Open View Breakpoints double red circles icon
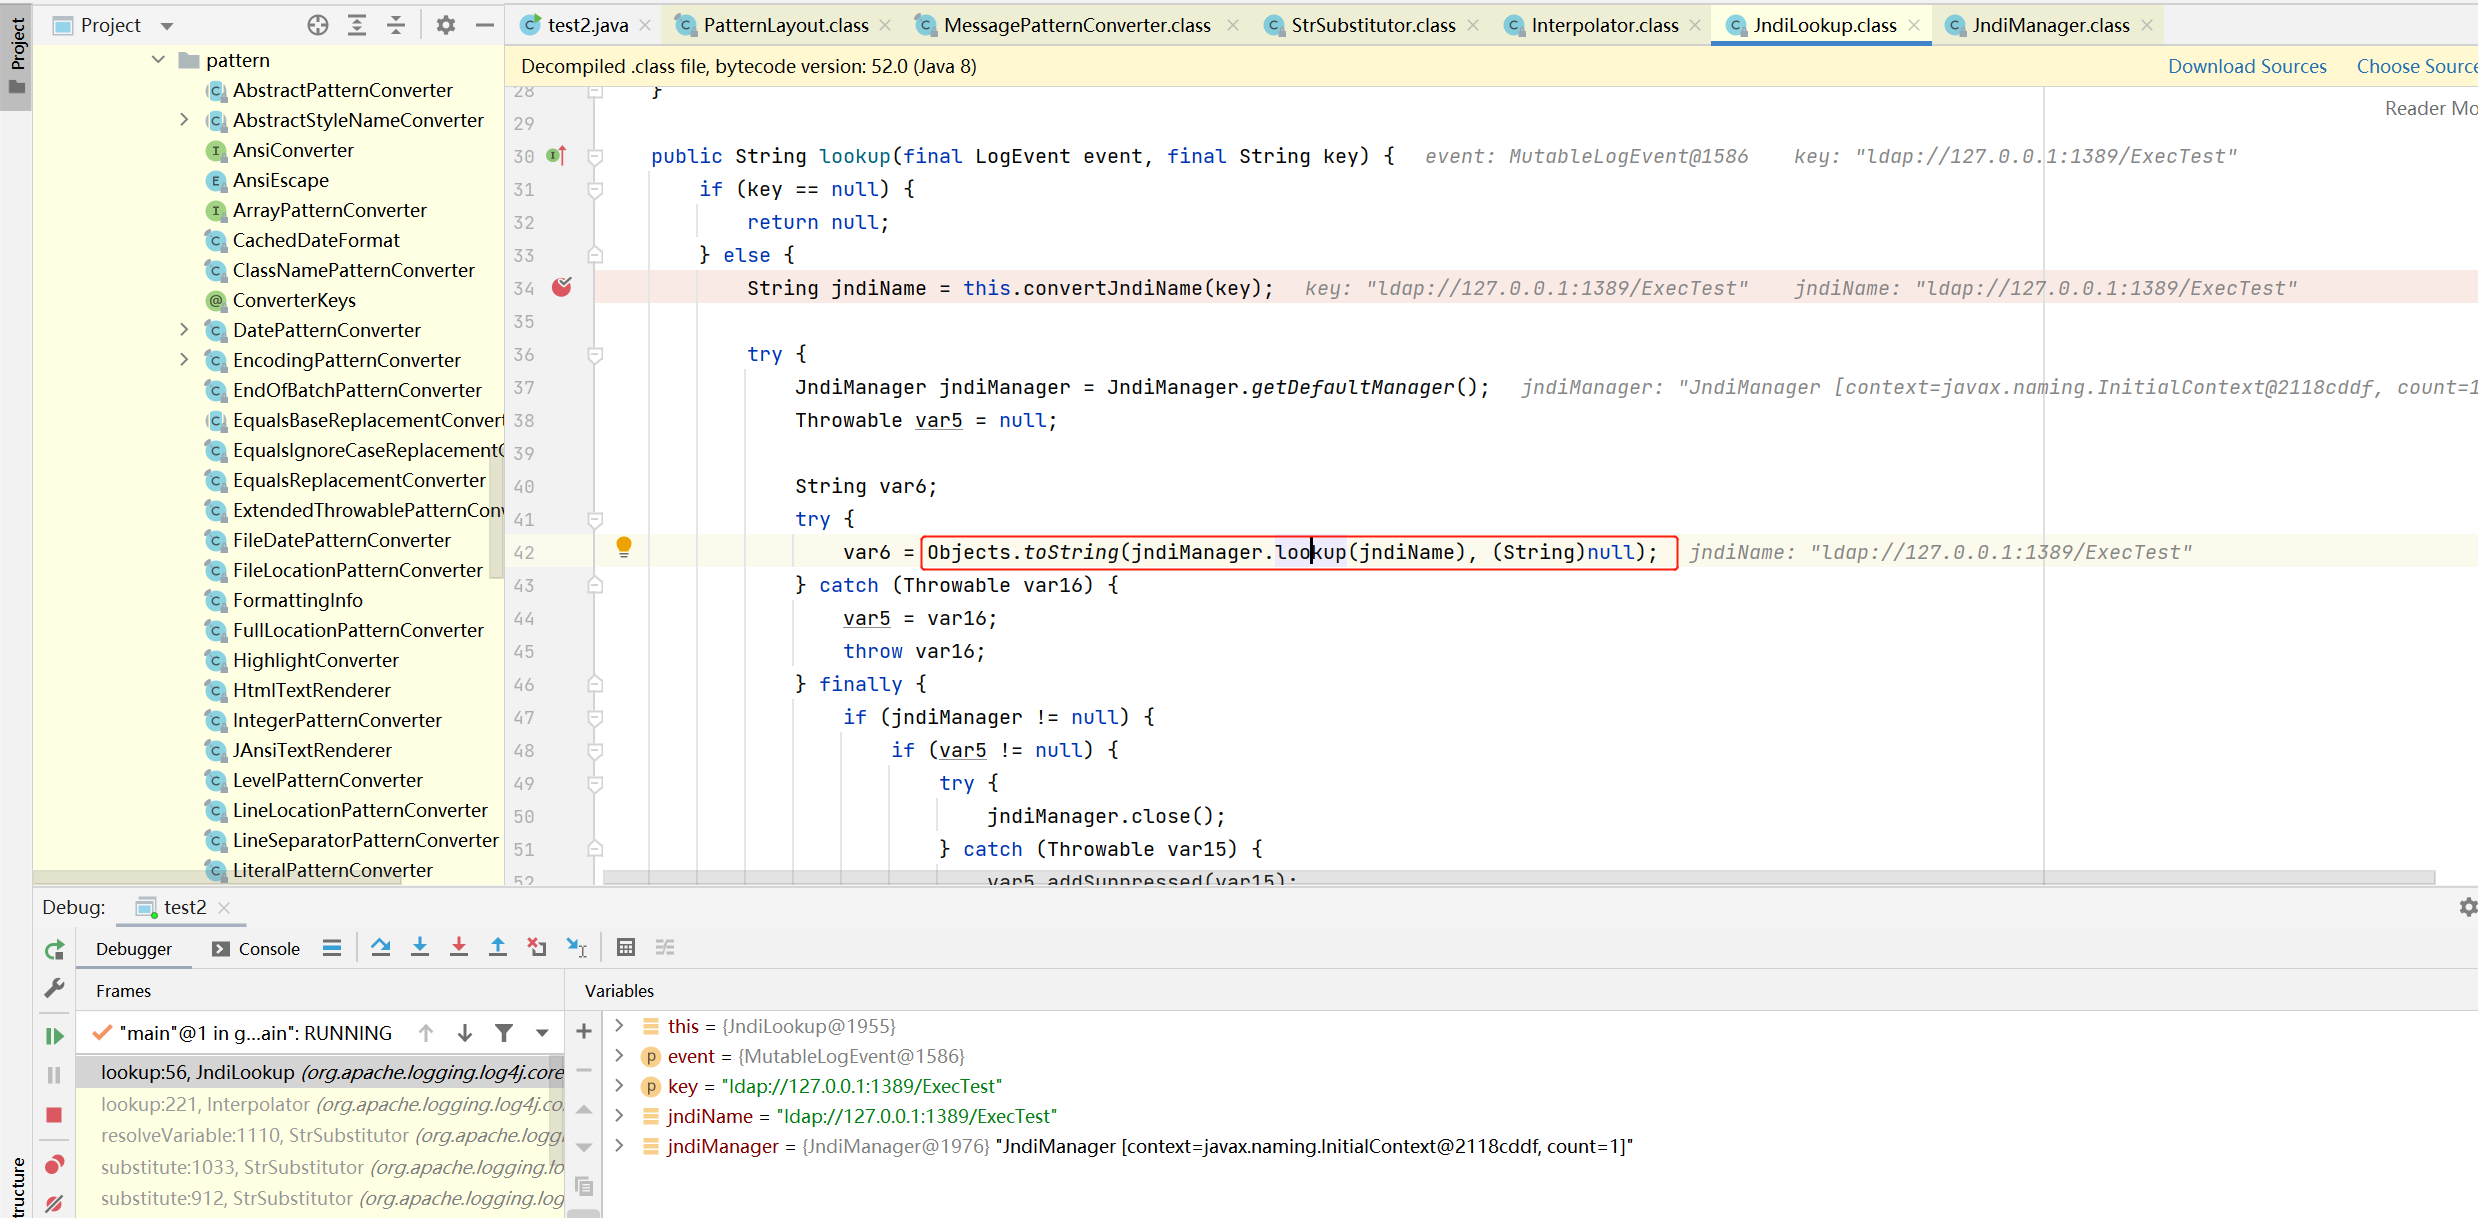 (54, 1164)
